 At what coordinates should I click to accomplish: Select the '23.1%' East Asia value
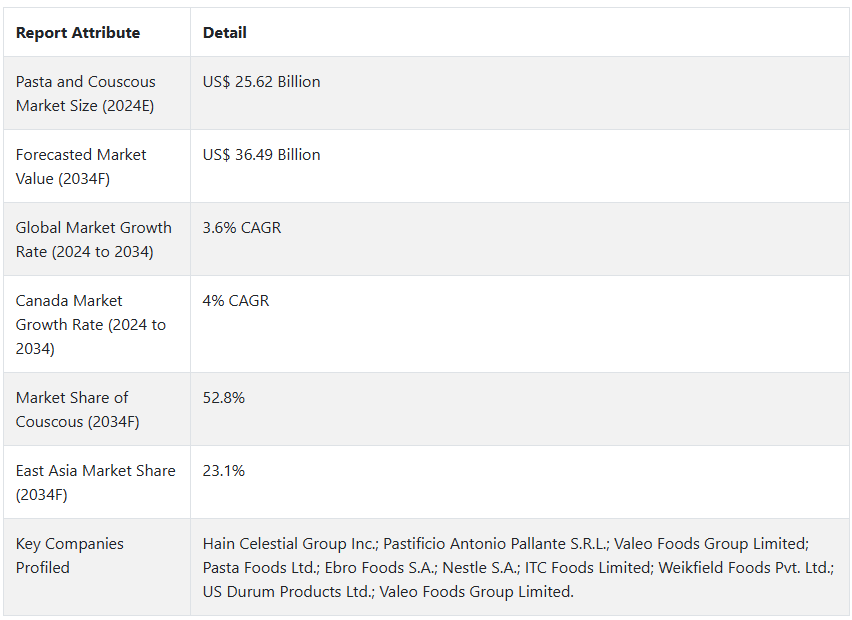coord(224,471)
